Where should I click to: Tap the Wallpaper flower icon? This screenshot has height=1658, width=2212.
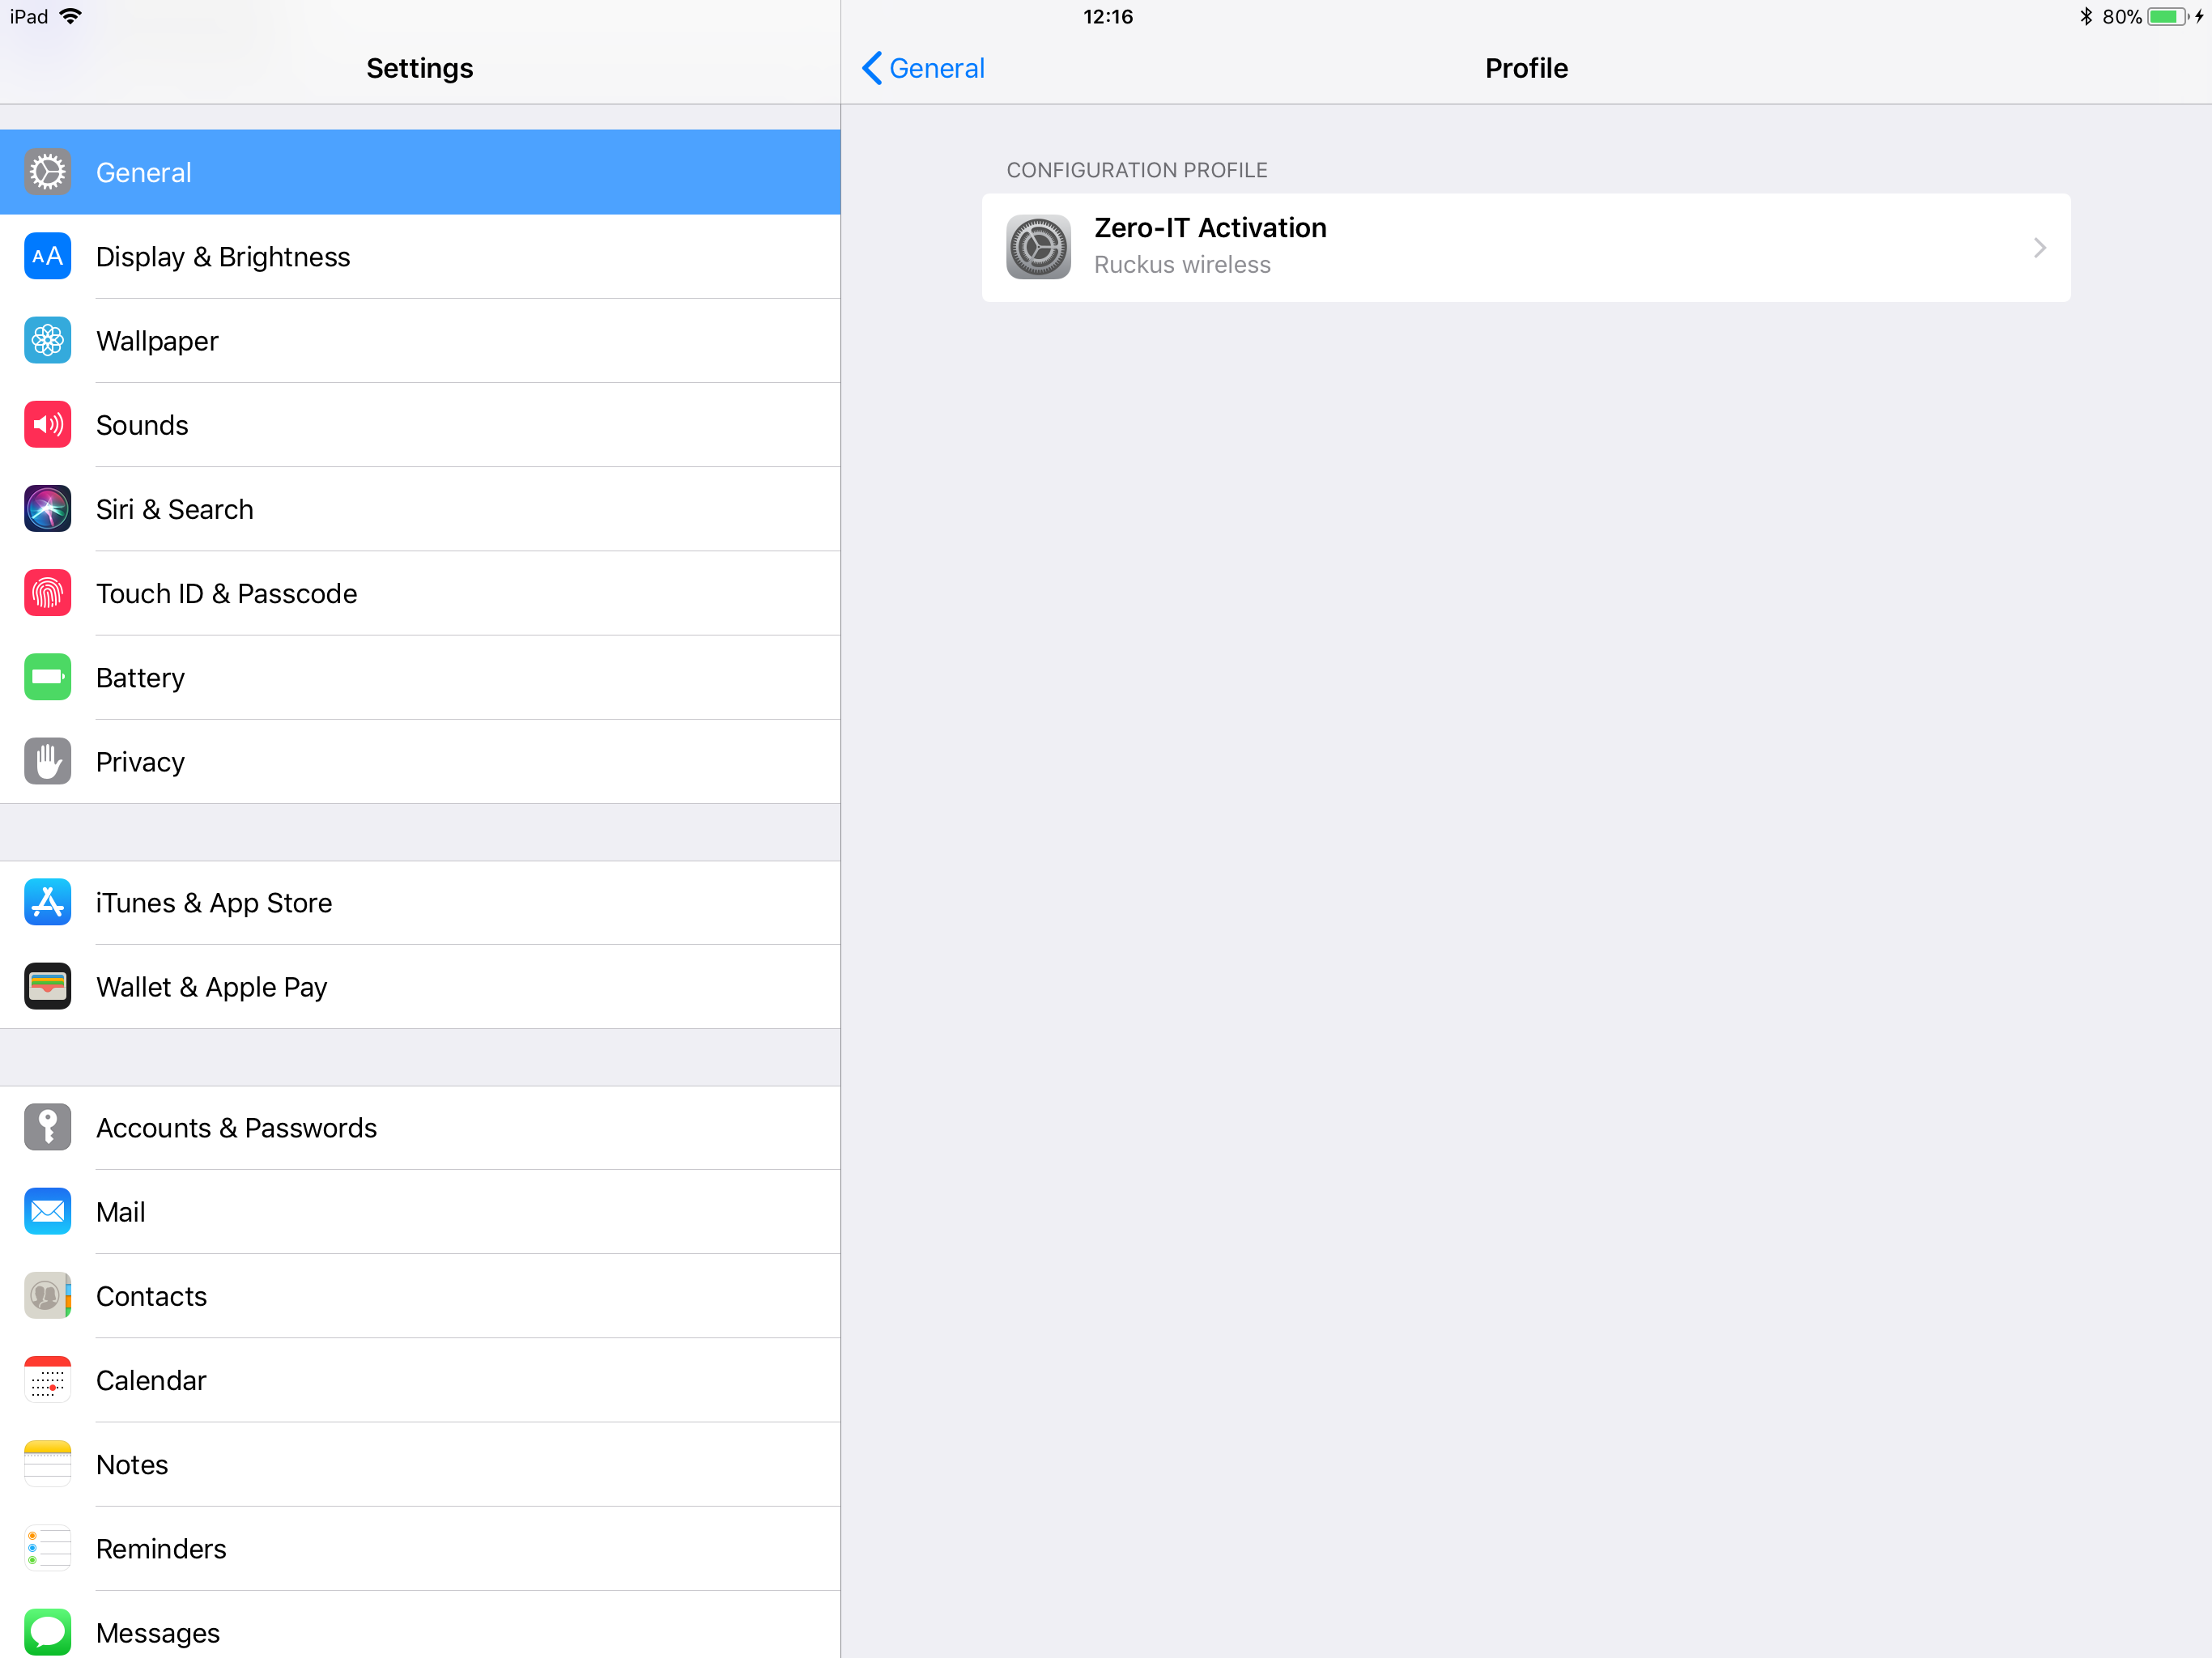click(x=47, y=341)
